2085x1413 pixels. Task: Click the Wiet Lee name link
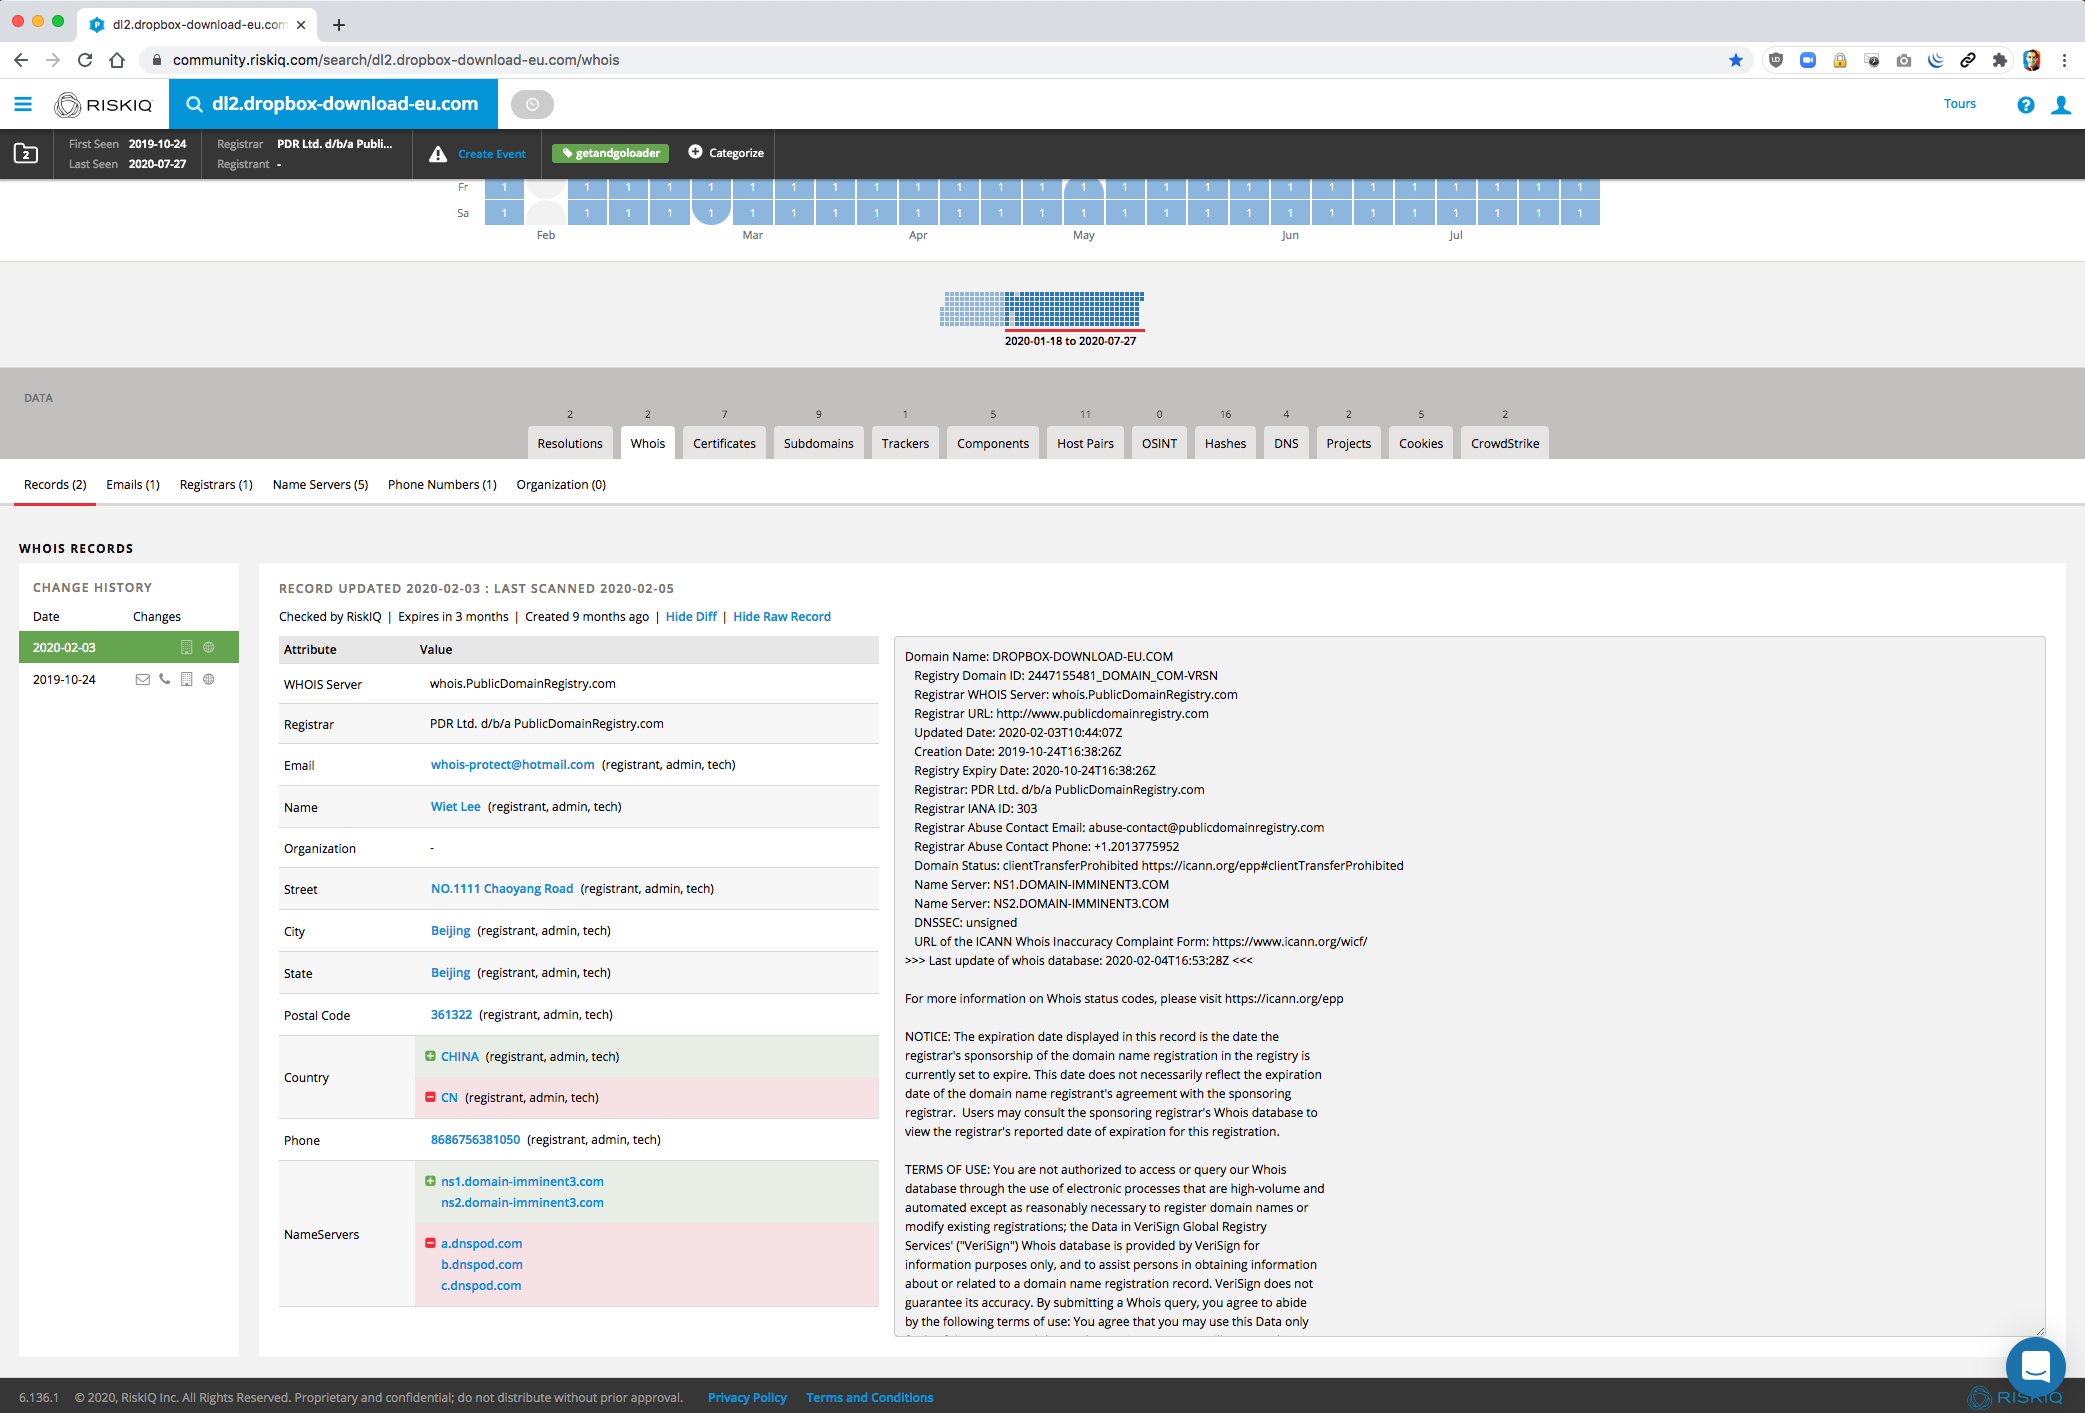(456, 807)
